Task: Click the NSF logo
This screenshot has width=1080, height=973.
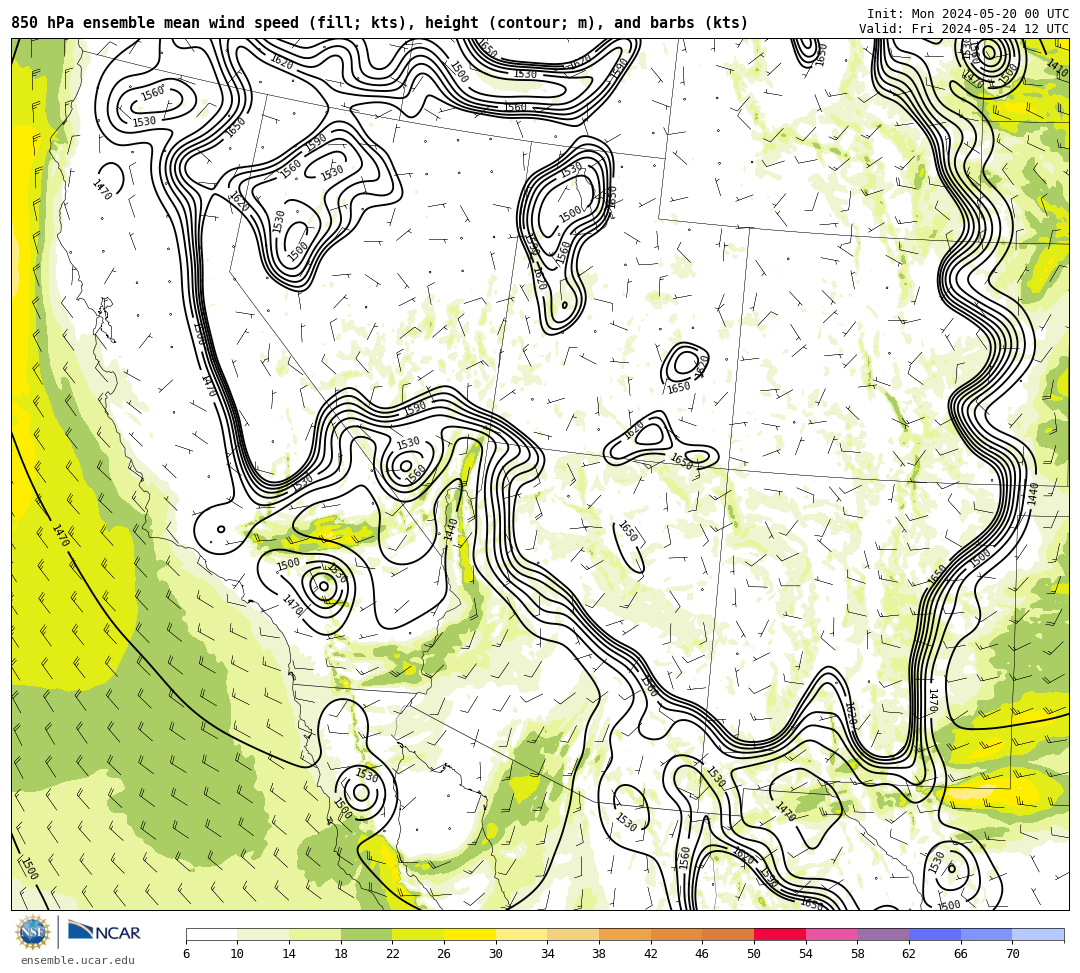Action: (32, 932)
